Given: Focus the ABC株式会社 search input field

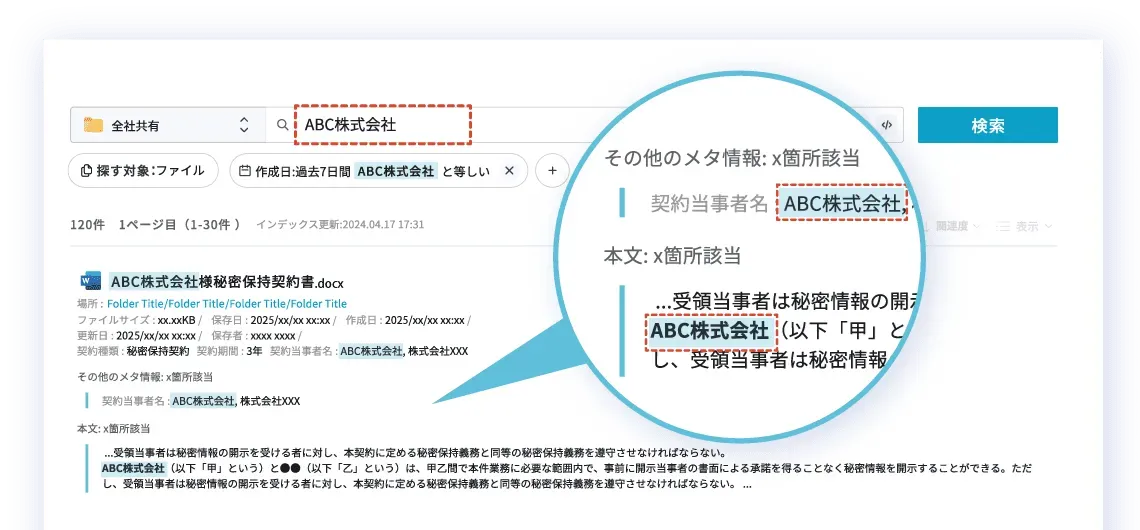Looking at the screenshot, I should [382, 125].
